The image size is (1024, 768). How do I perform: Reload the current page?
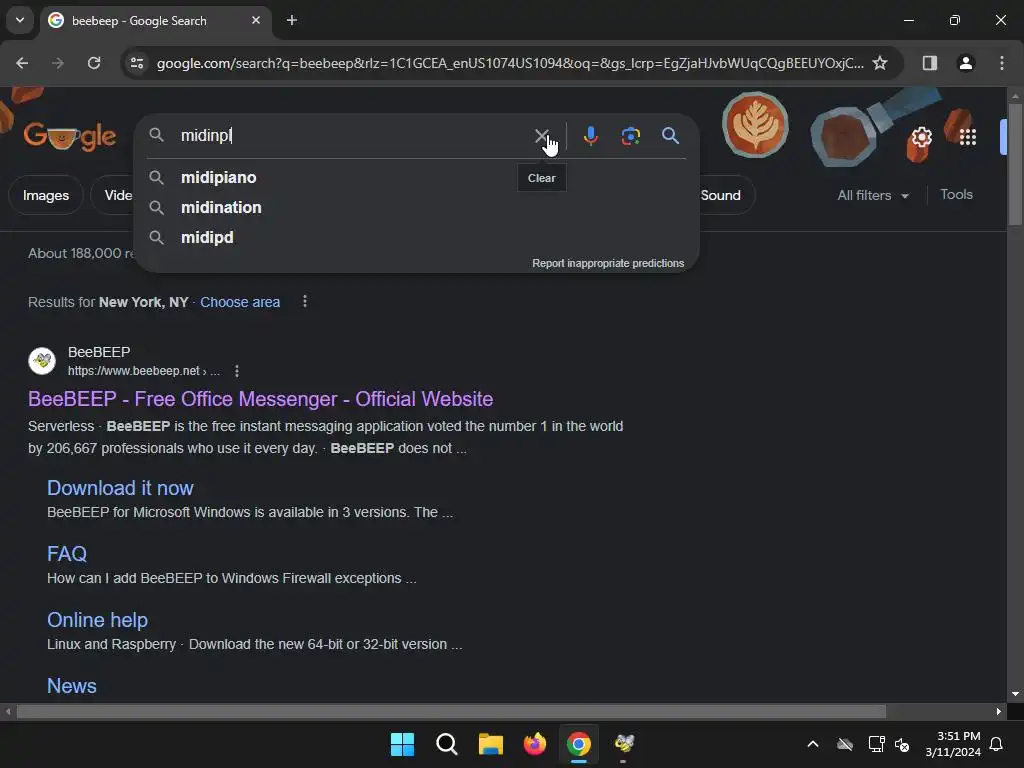pyautogui.click(x=94, y=63)
